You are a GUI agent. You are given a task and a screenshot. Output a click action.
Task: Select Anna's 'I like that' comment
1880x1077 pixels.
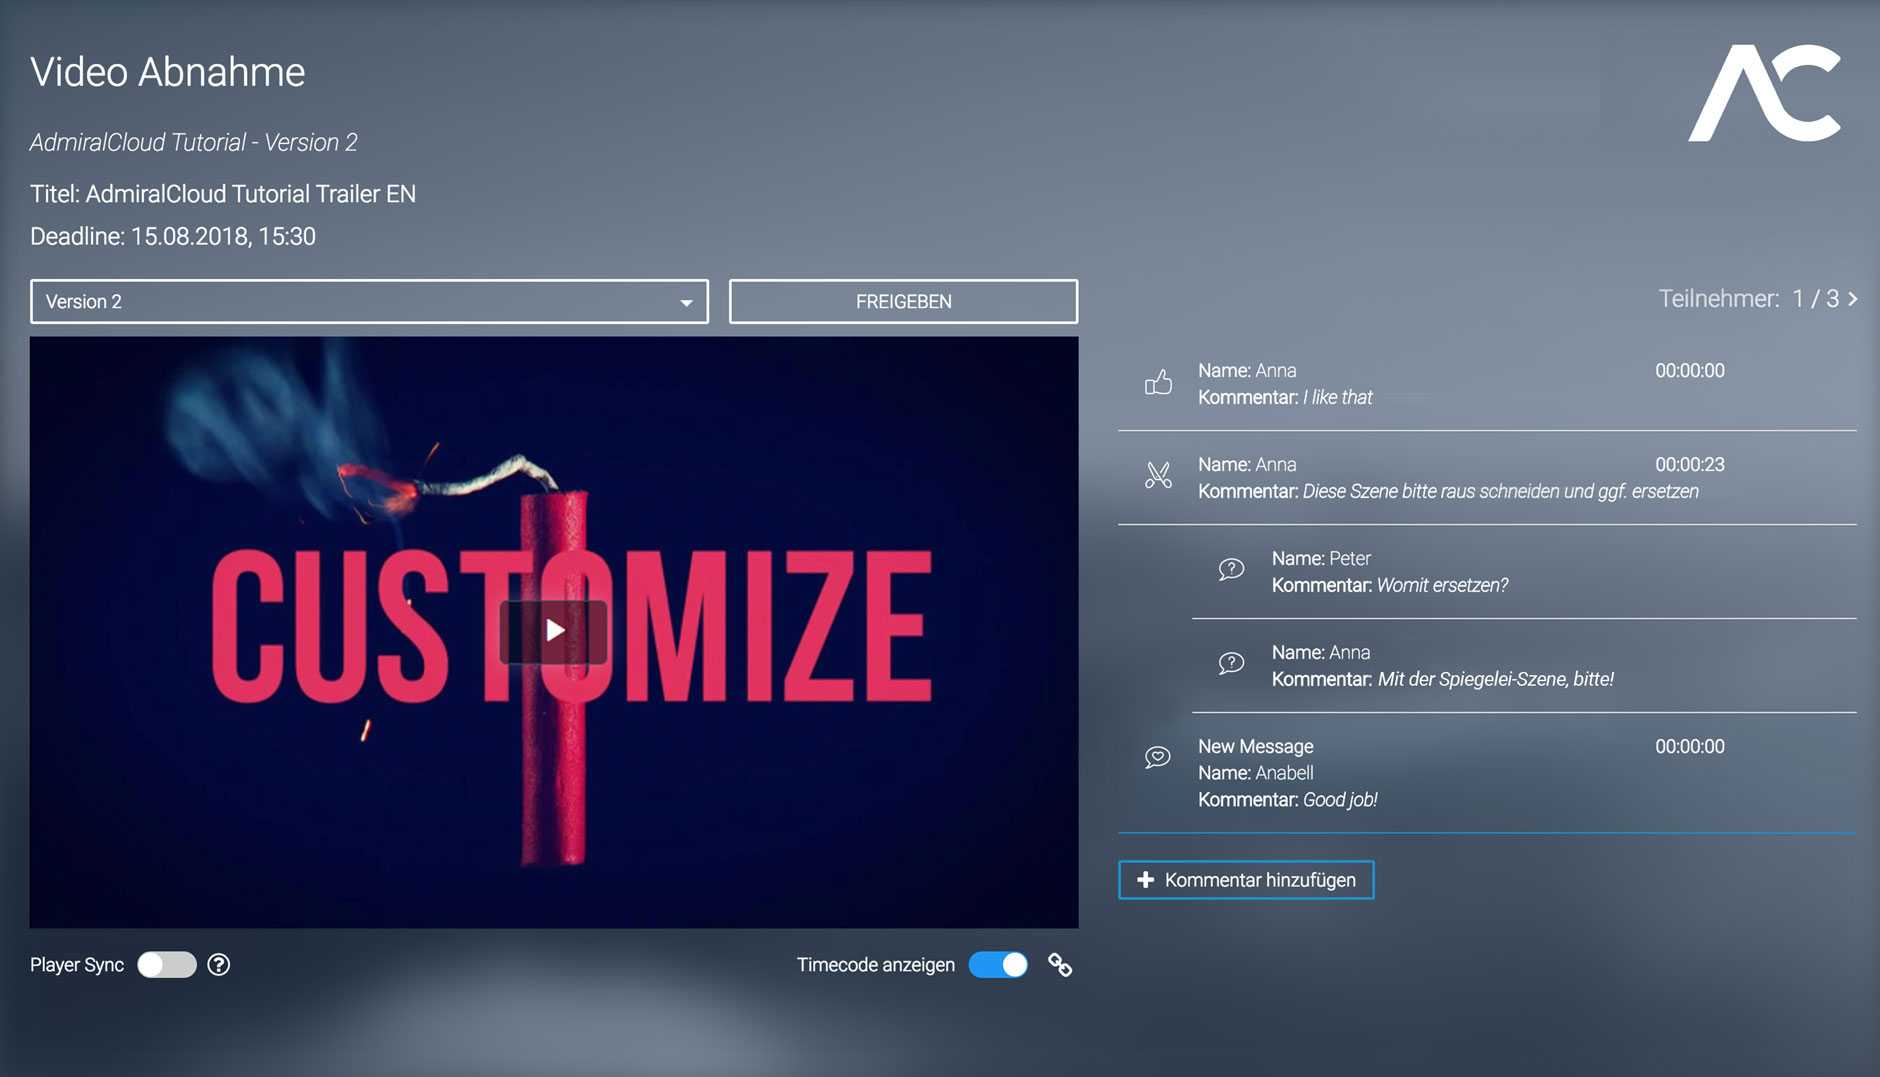pyautogui.click(x=1337, y=398)
